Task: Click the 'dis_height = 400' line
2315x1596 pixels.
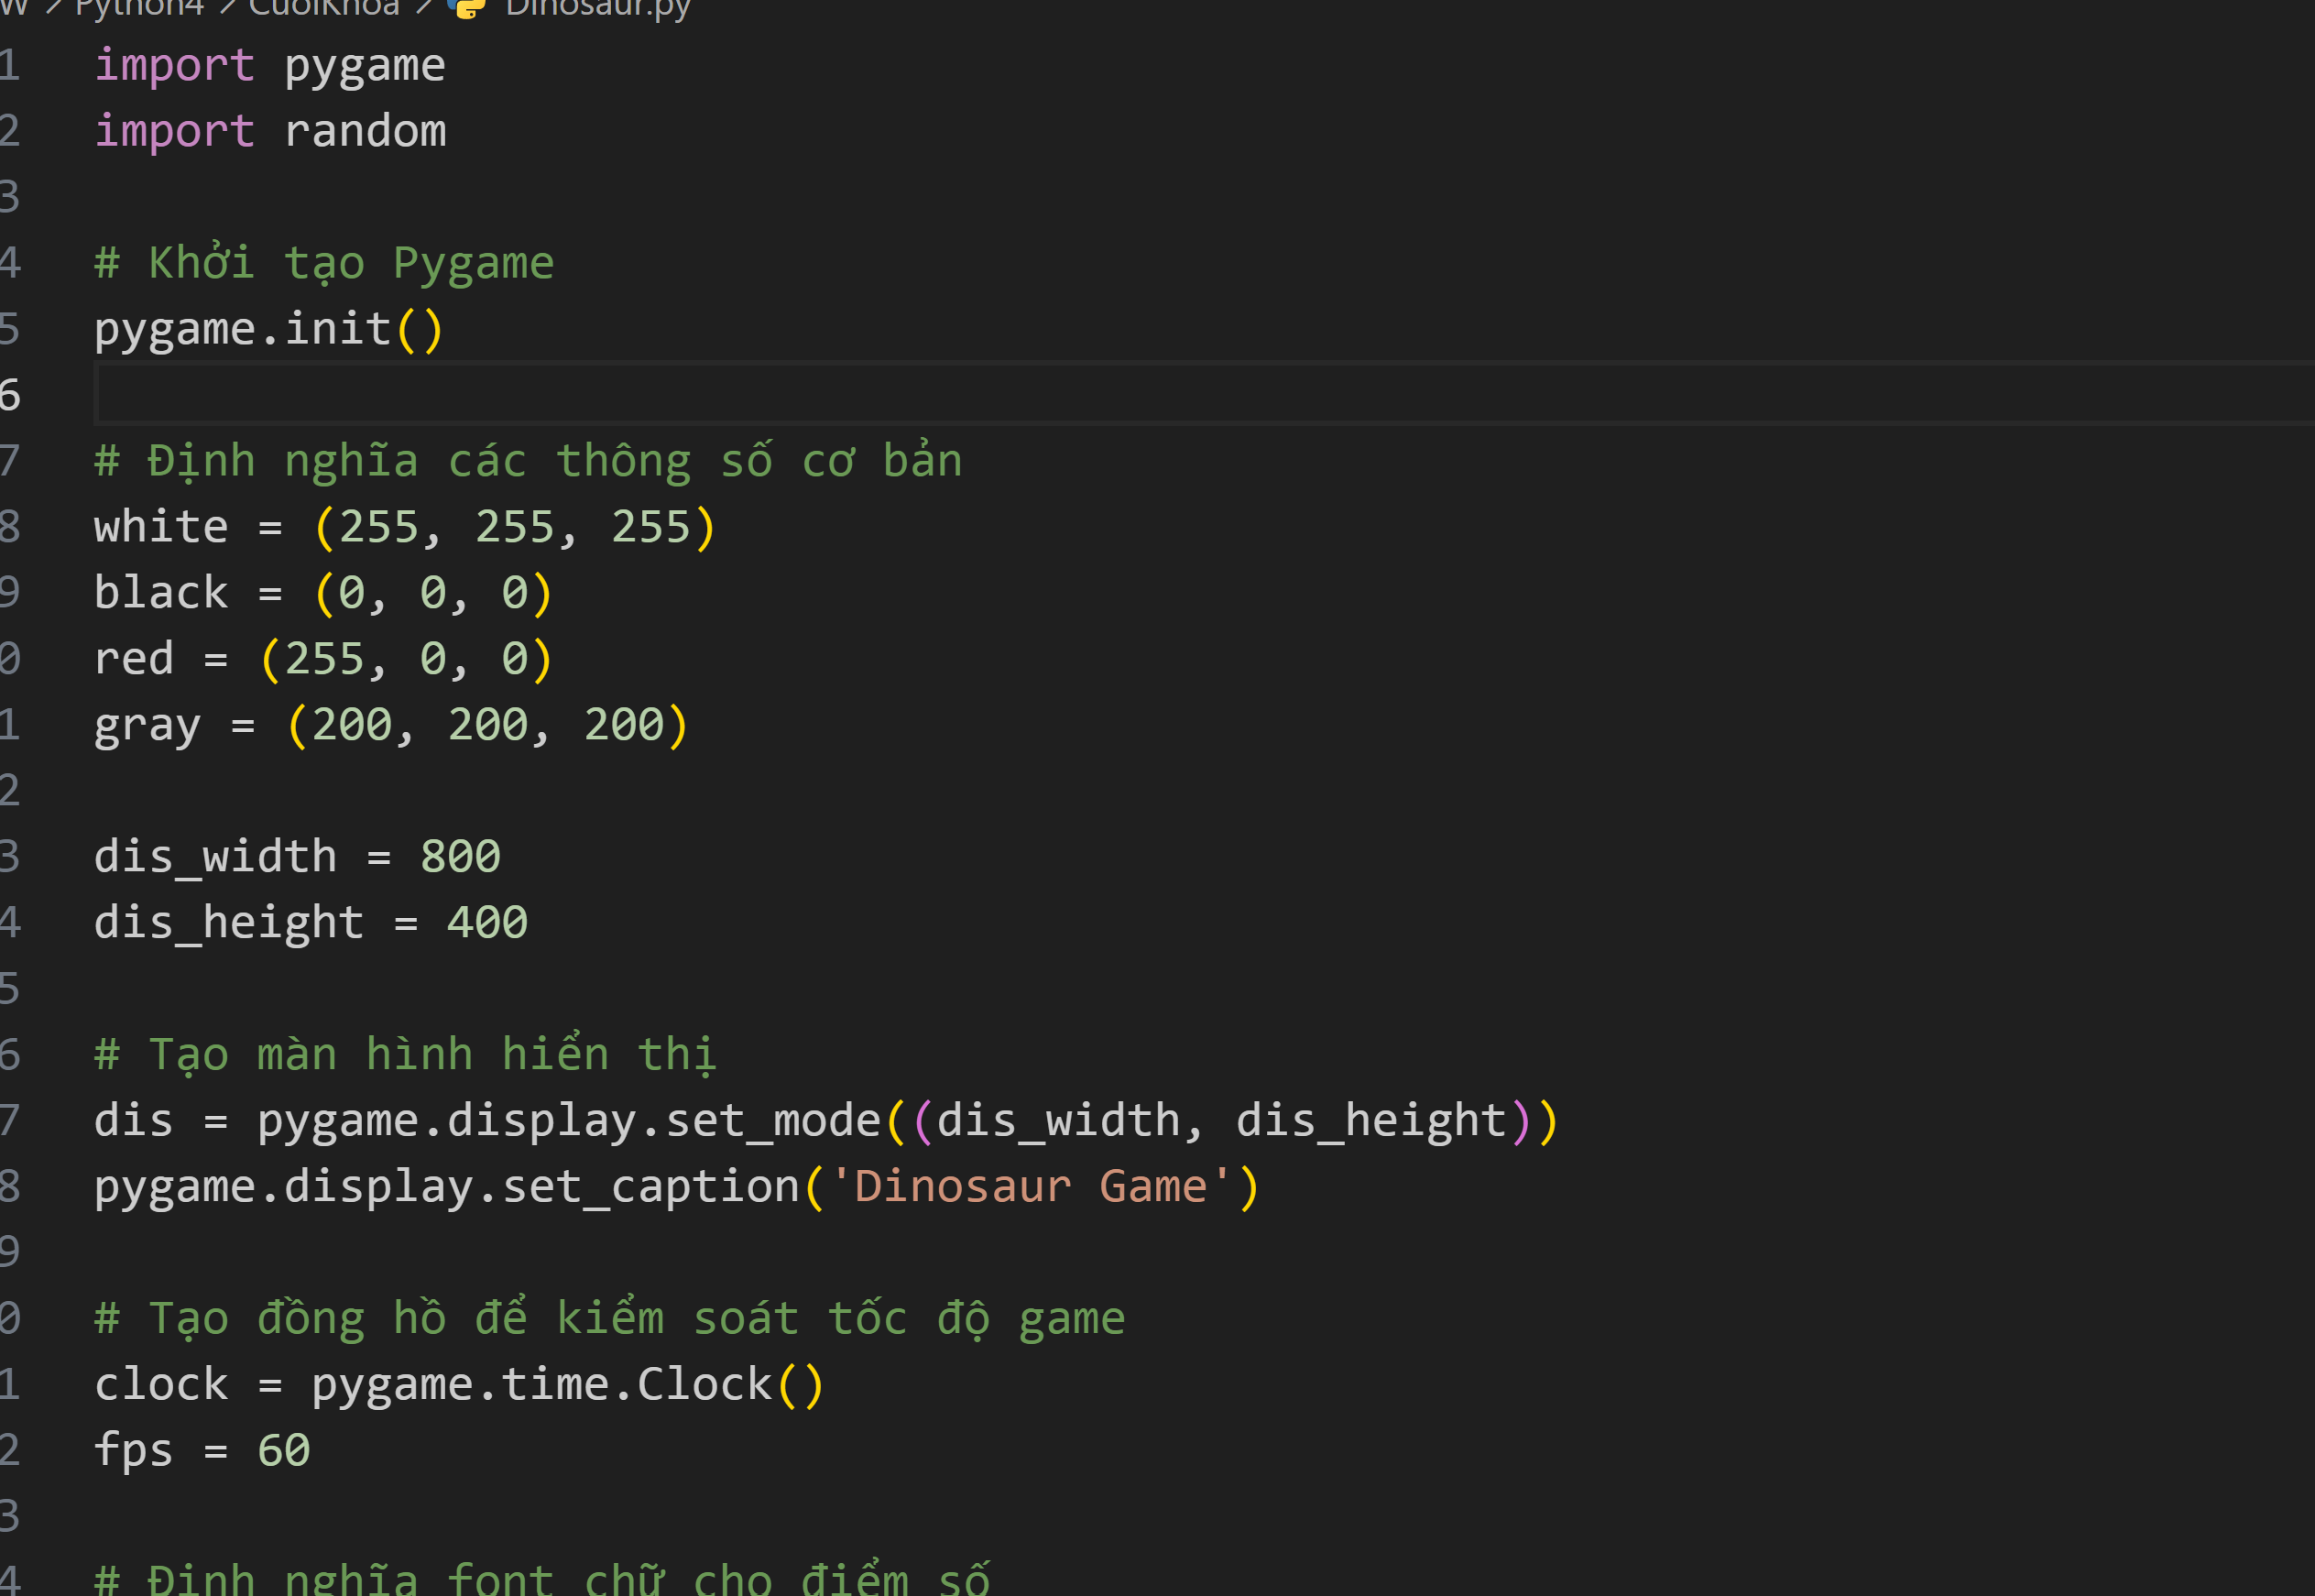Action: pos(311,923)
